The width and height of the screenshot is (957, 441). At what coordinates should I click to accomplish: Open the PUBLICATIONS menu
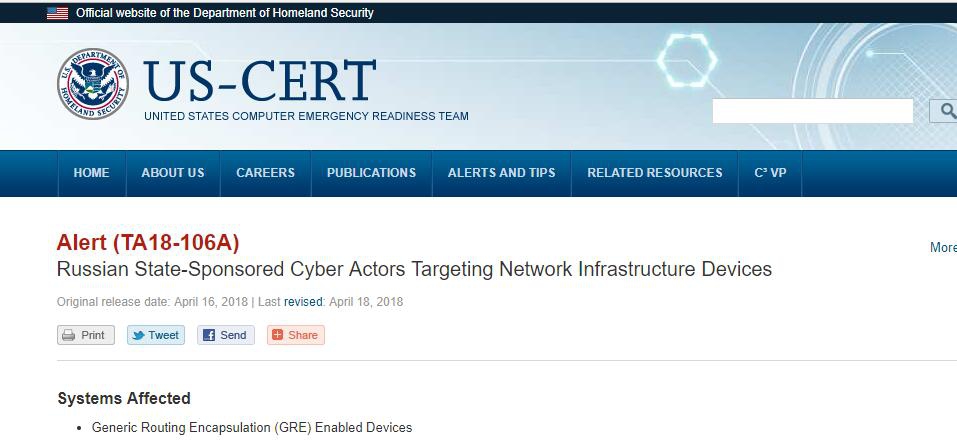(x=371, y=173)
